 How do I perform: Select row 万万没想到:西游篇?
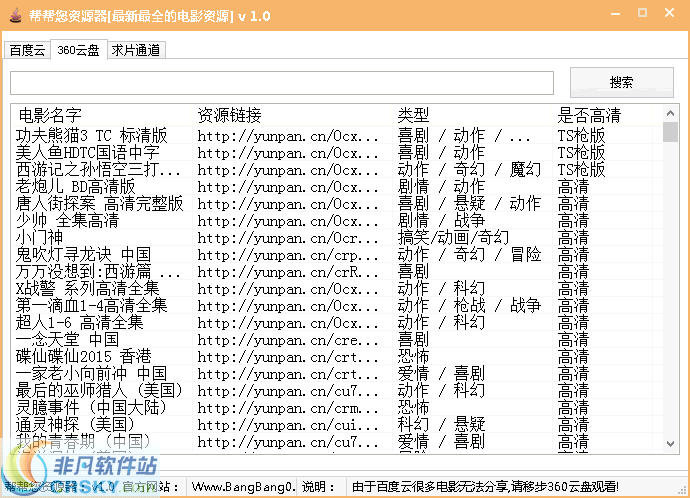click(337, 271)
